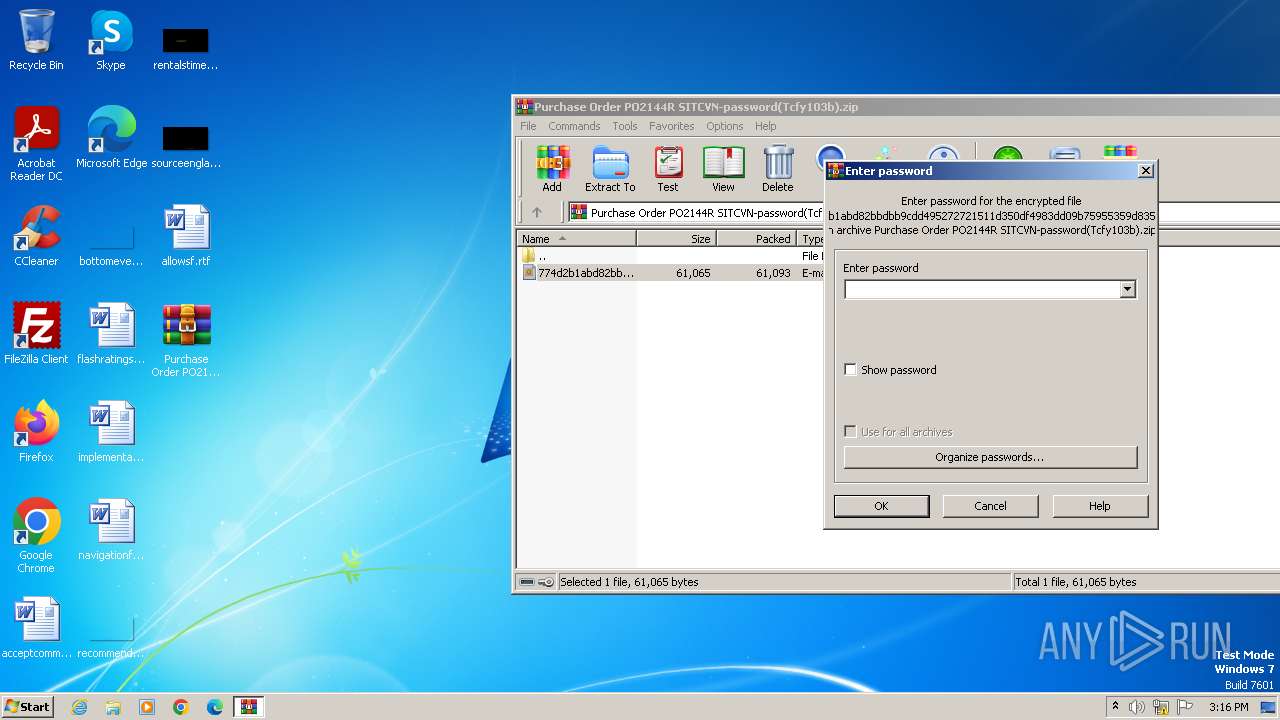Image resolution: width=1280 pixels, height=720 pixels.
Task: Open the Options menu
Action: click(724, 126)
